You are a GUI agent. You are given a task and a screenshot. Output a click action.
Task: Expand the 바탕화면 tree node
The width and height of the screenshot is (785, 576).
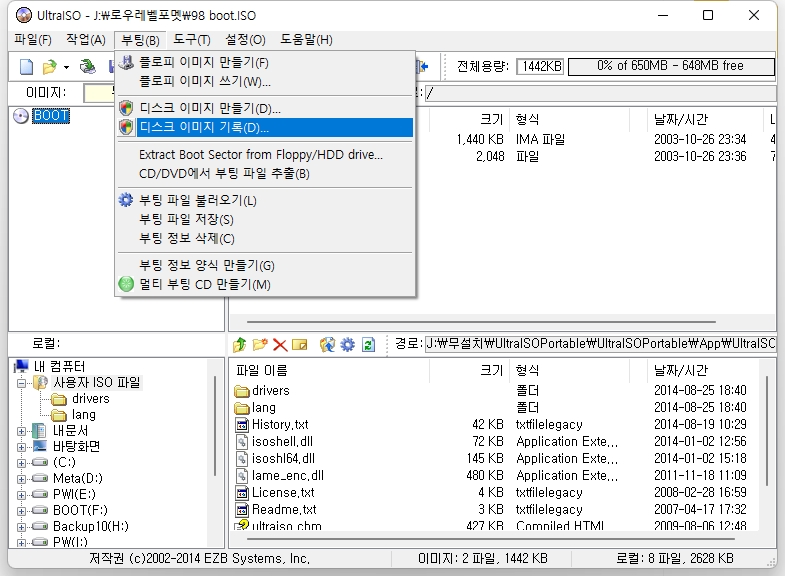(x=22, y=447)
